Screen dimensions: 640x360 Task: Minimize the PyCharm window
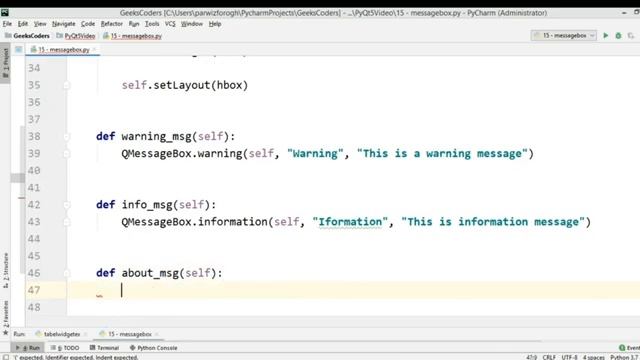(624, 13)
